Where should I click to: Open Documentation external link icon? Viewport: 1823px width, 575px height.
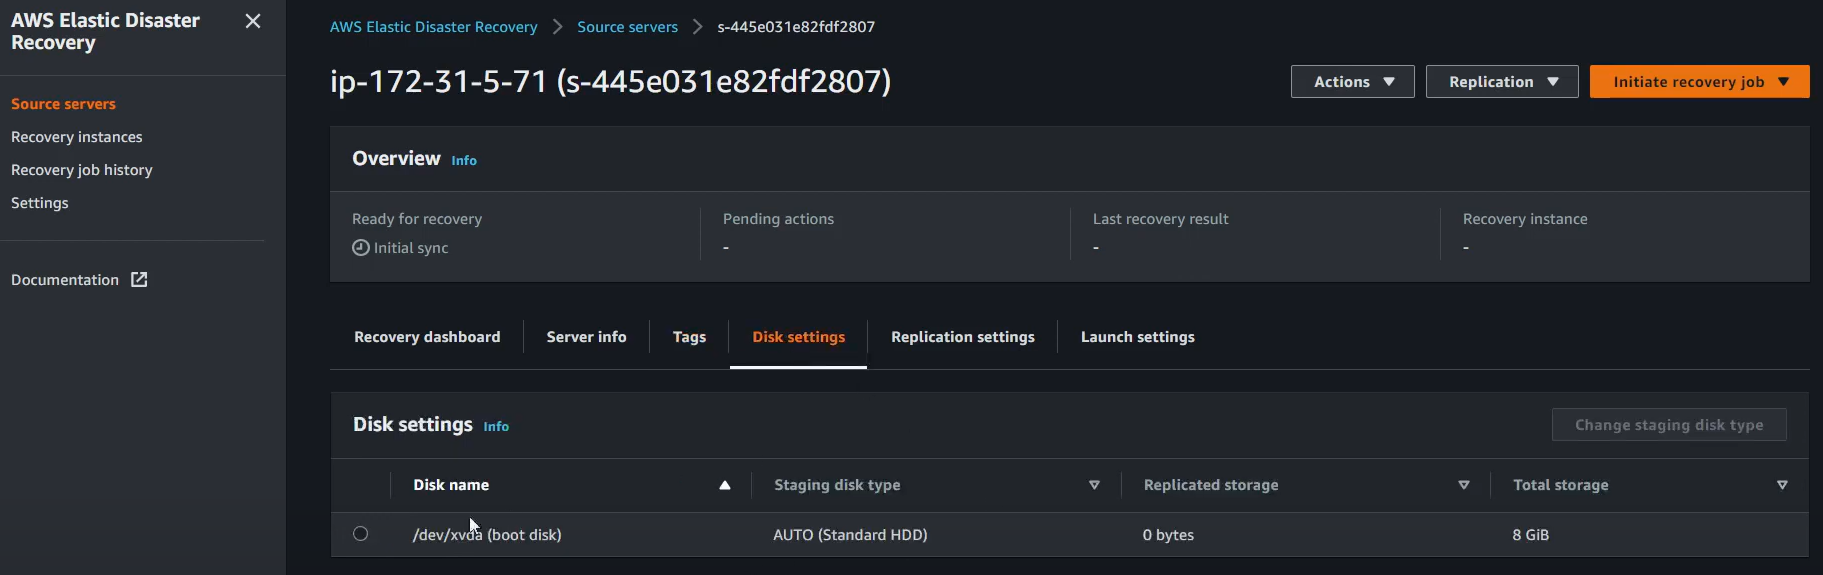[139, 280]
